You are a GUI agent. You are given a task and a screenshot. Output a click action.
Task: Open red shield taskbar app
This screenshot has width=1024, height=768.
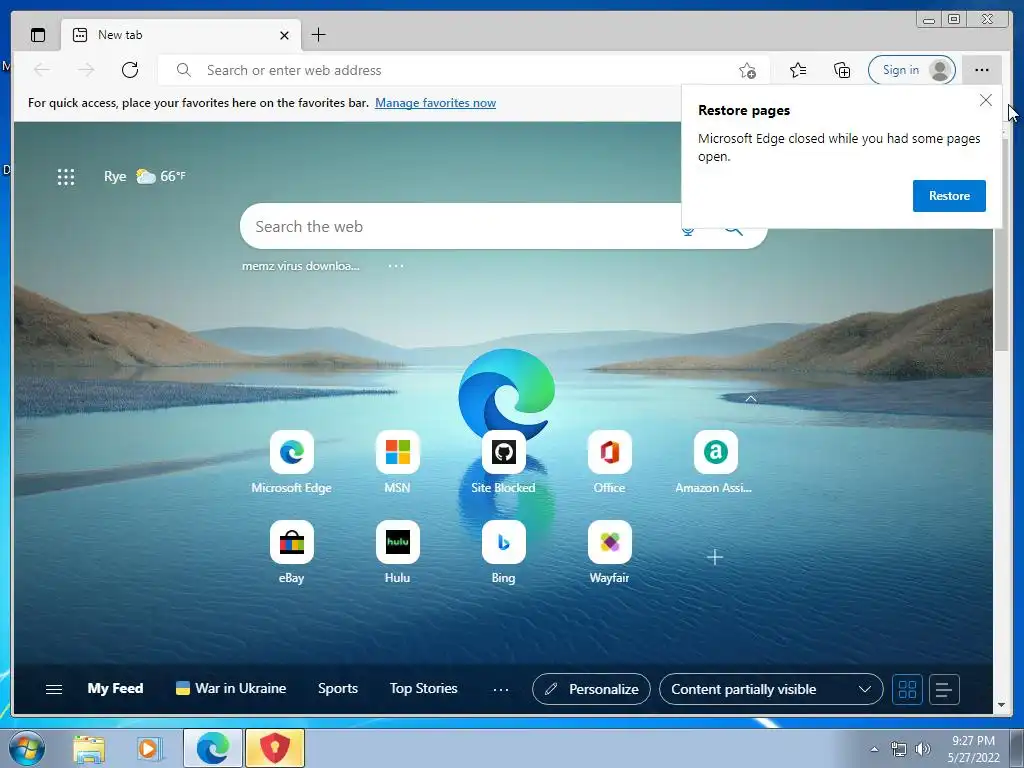(275, 748)
